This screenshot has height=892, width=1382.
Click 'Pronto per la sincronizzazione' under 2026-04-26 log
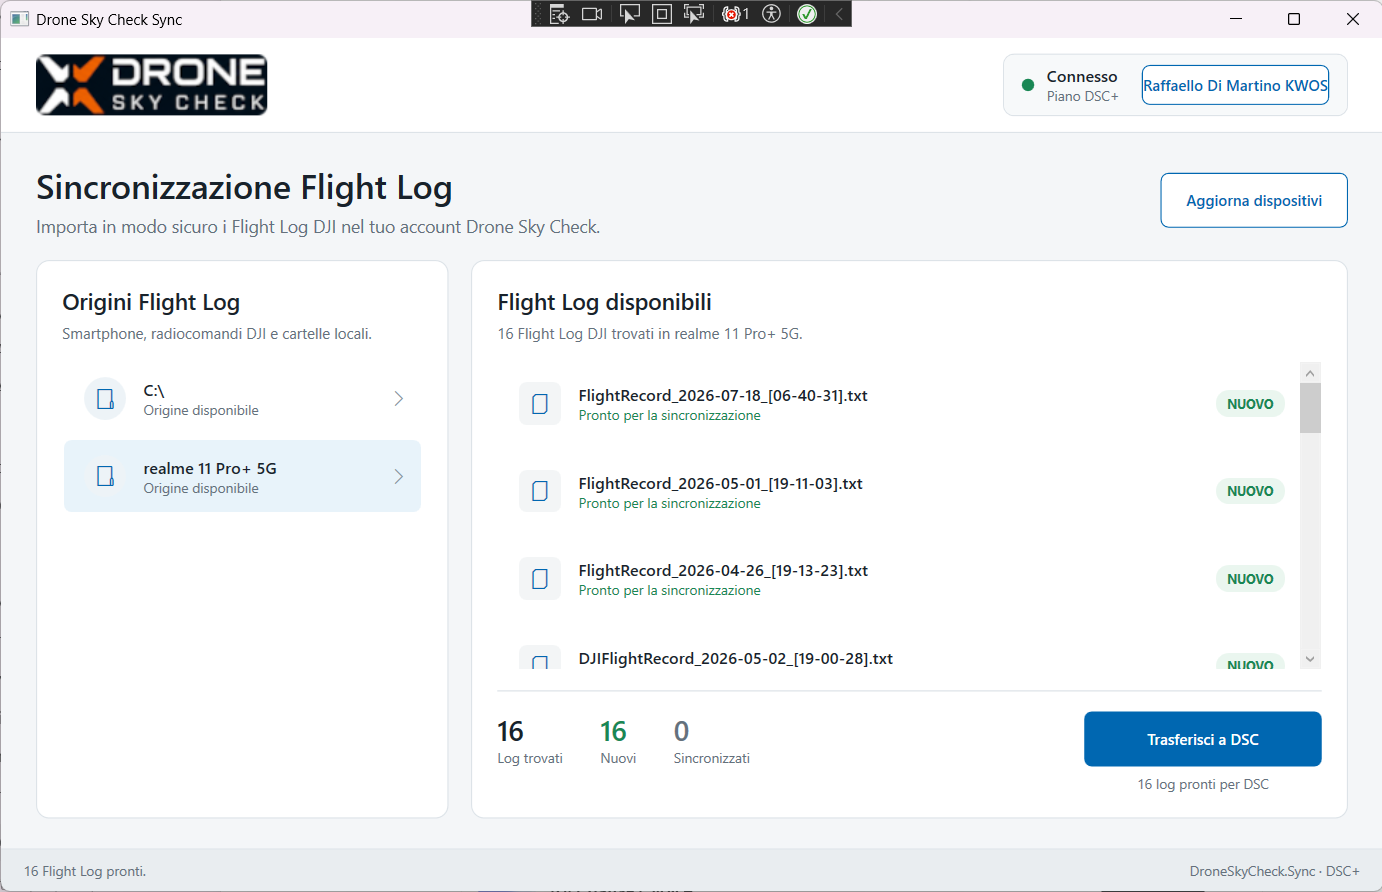(x=669, y=590)
